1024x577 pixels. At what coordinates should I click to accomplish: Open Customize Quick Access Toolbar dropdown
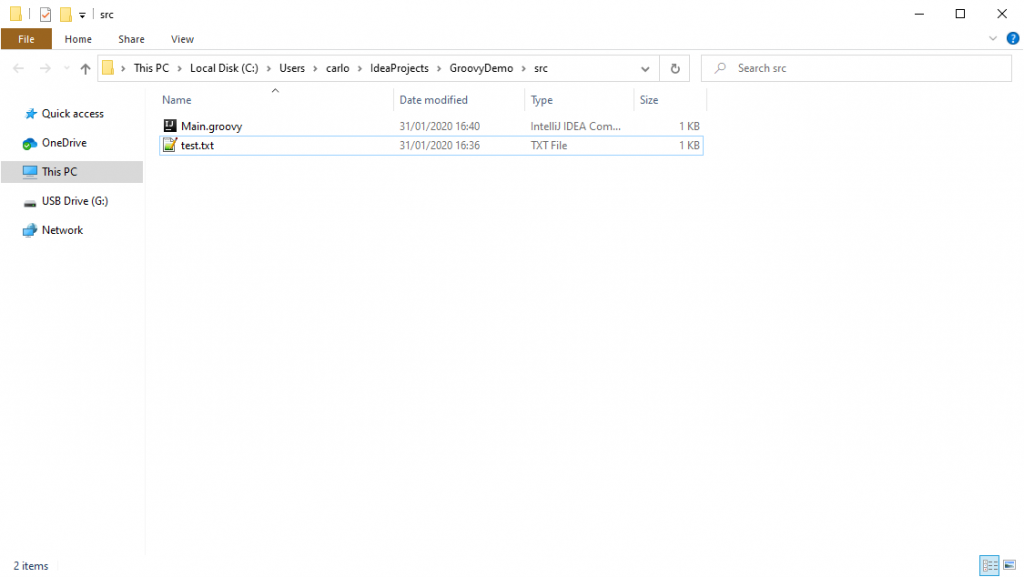click(82, 15)
